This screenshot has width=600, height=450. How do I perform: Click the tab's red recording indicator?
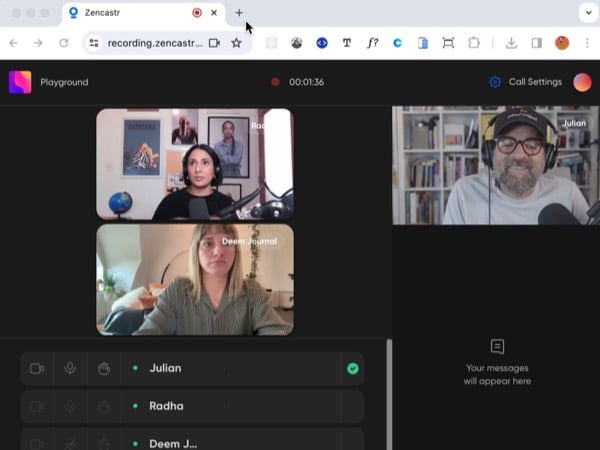(x=197, y=13)
